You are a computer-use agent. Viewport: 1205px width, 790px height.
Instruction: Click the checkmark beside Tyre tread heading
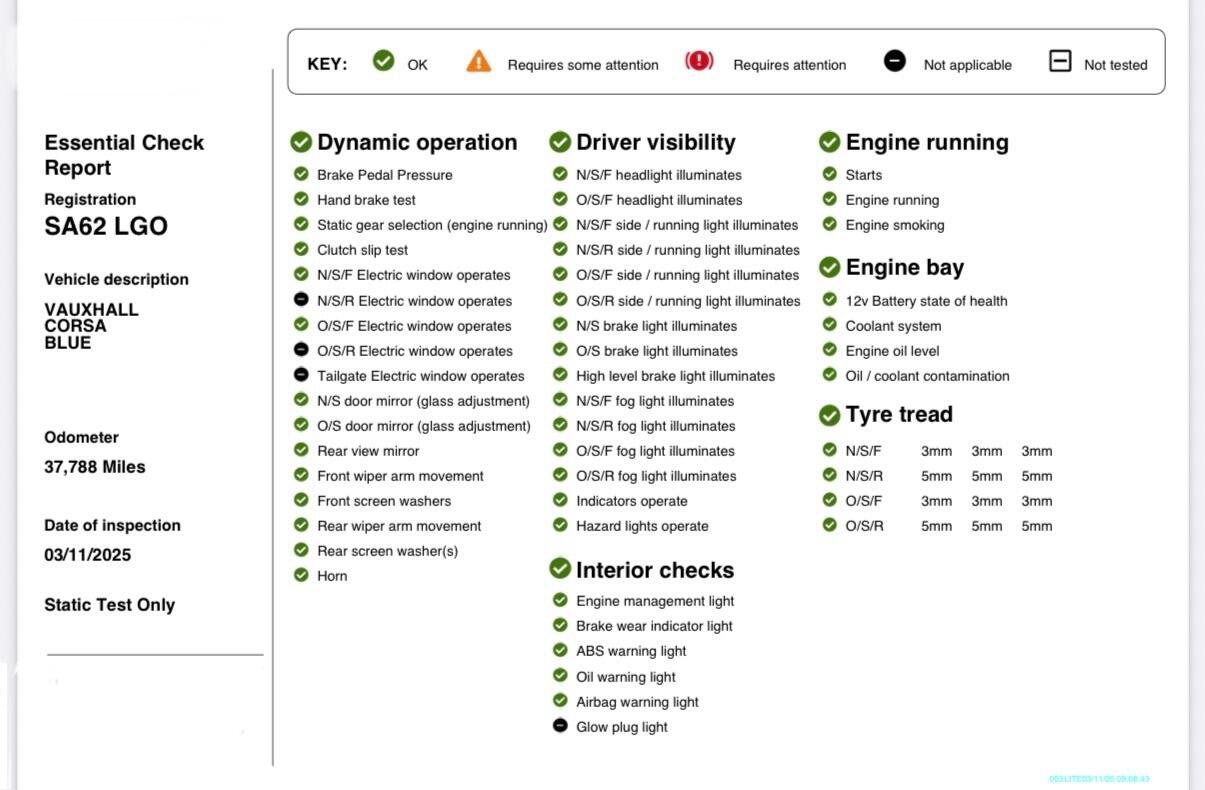click(829, 414)
